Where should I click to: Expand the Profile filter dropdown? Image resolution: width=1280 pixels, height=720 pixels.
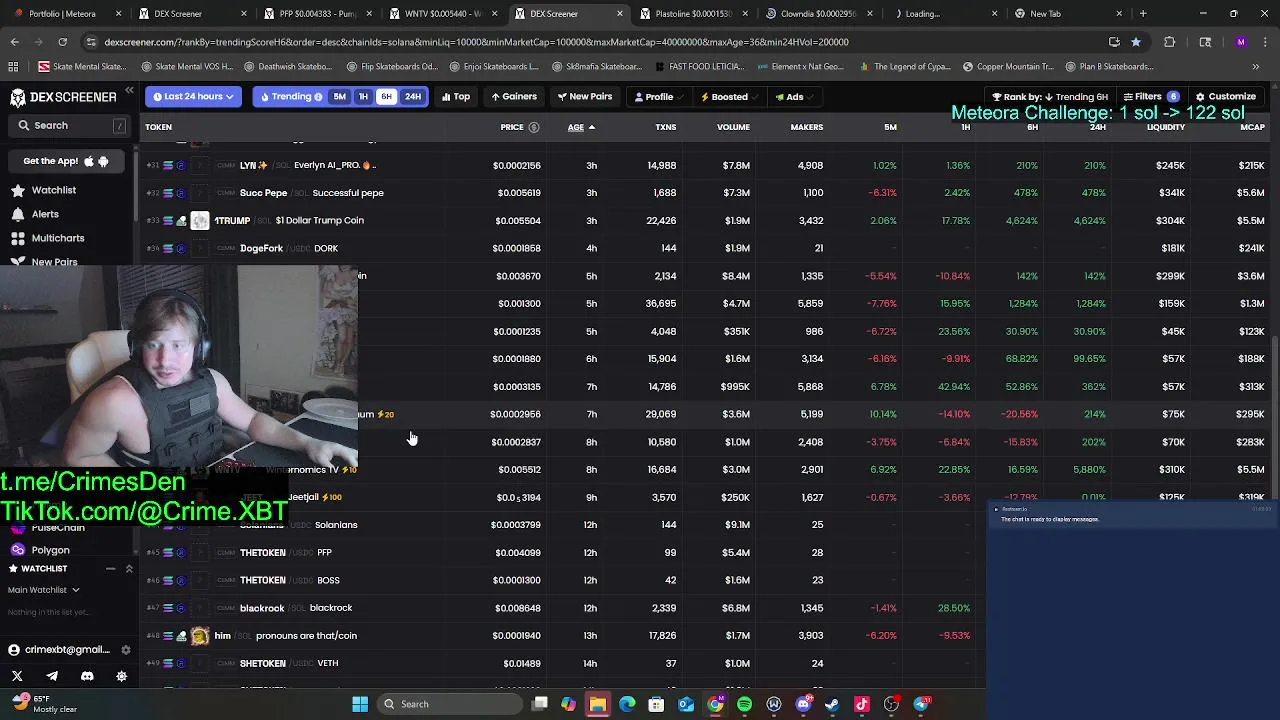coord(659,97)
